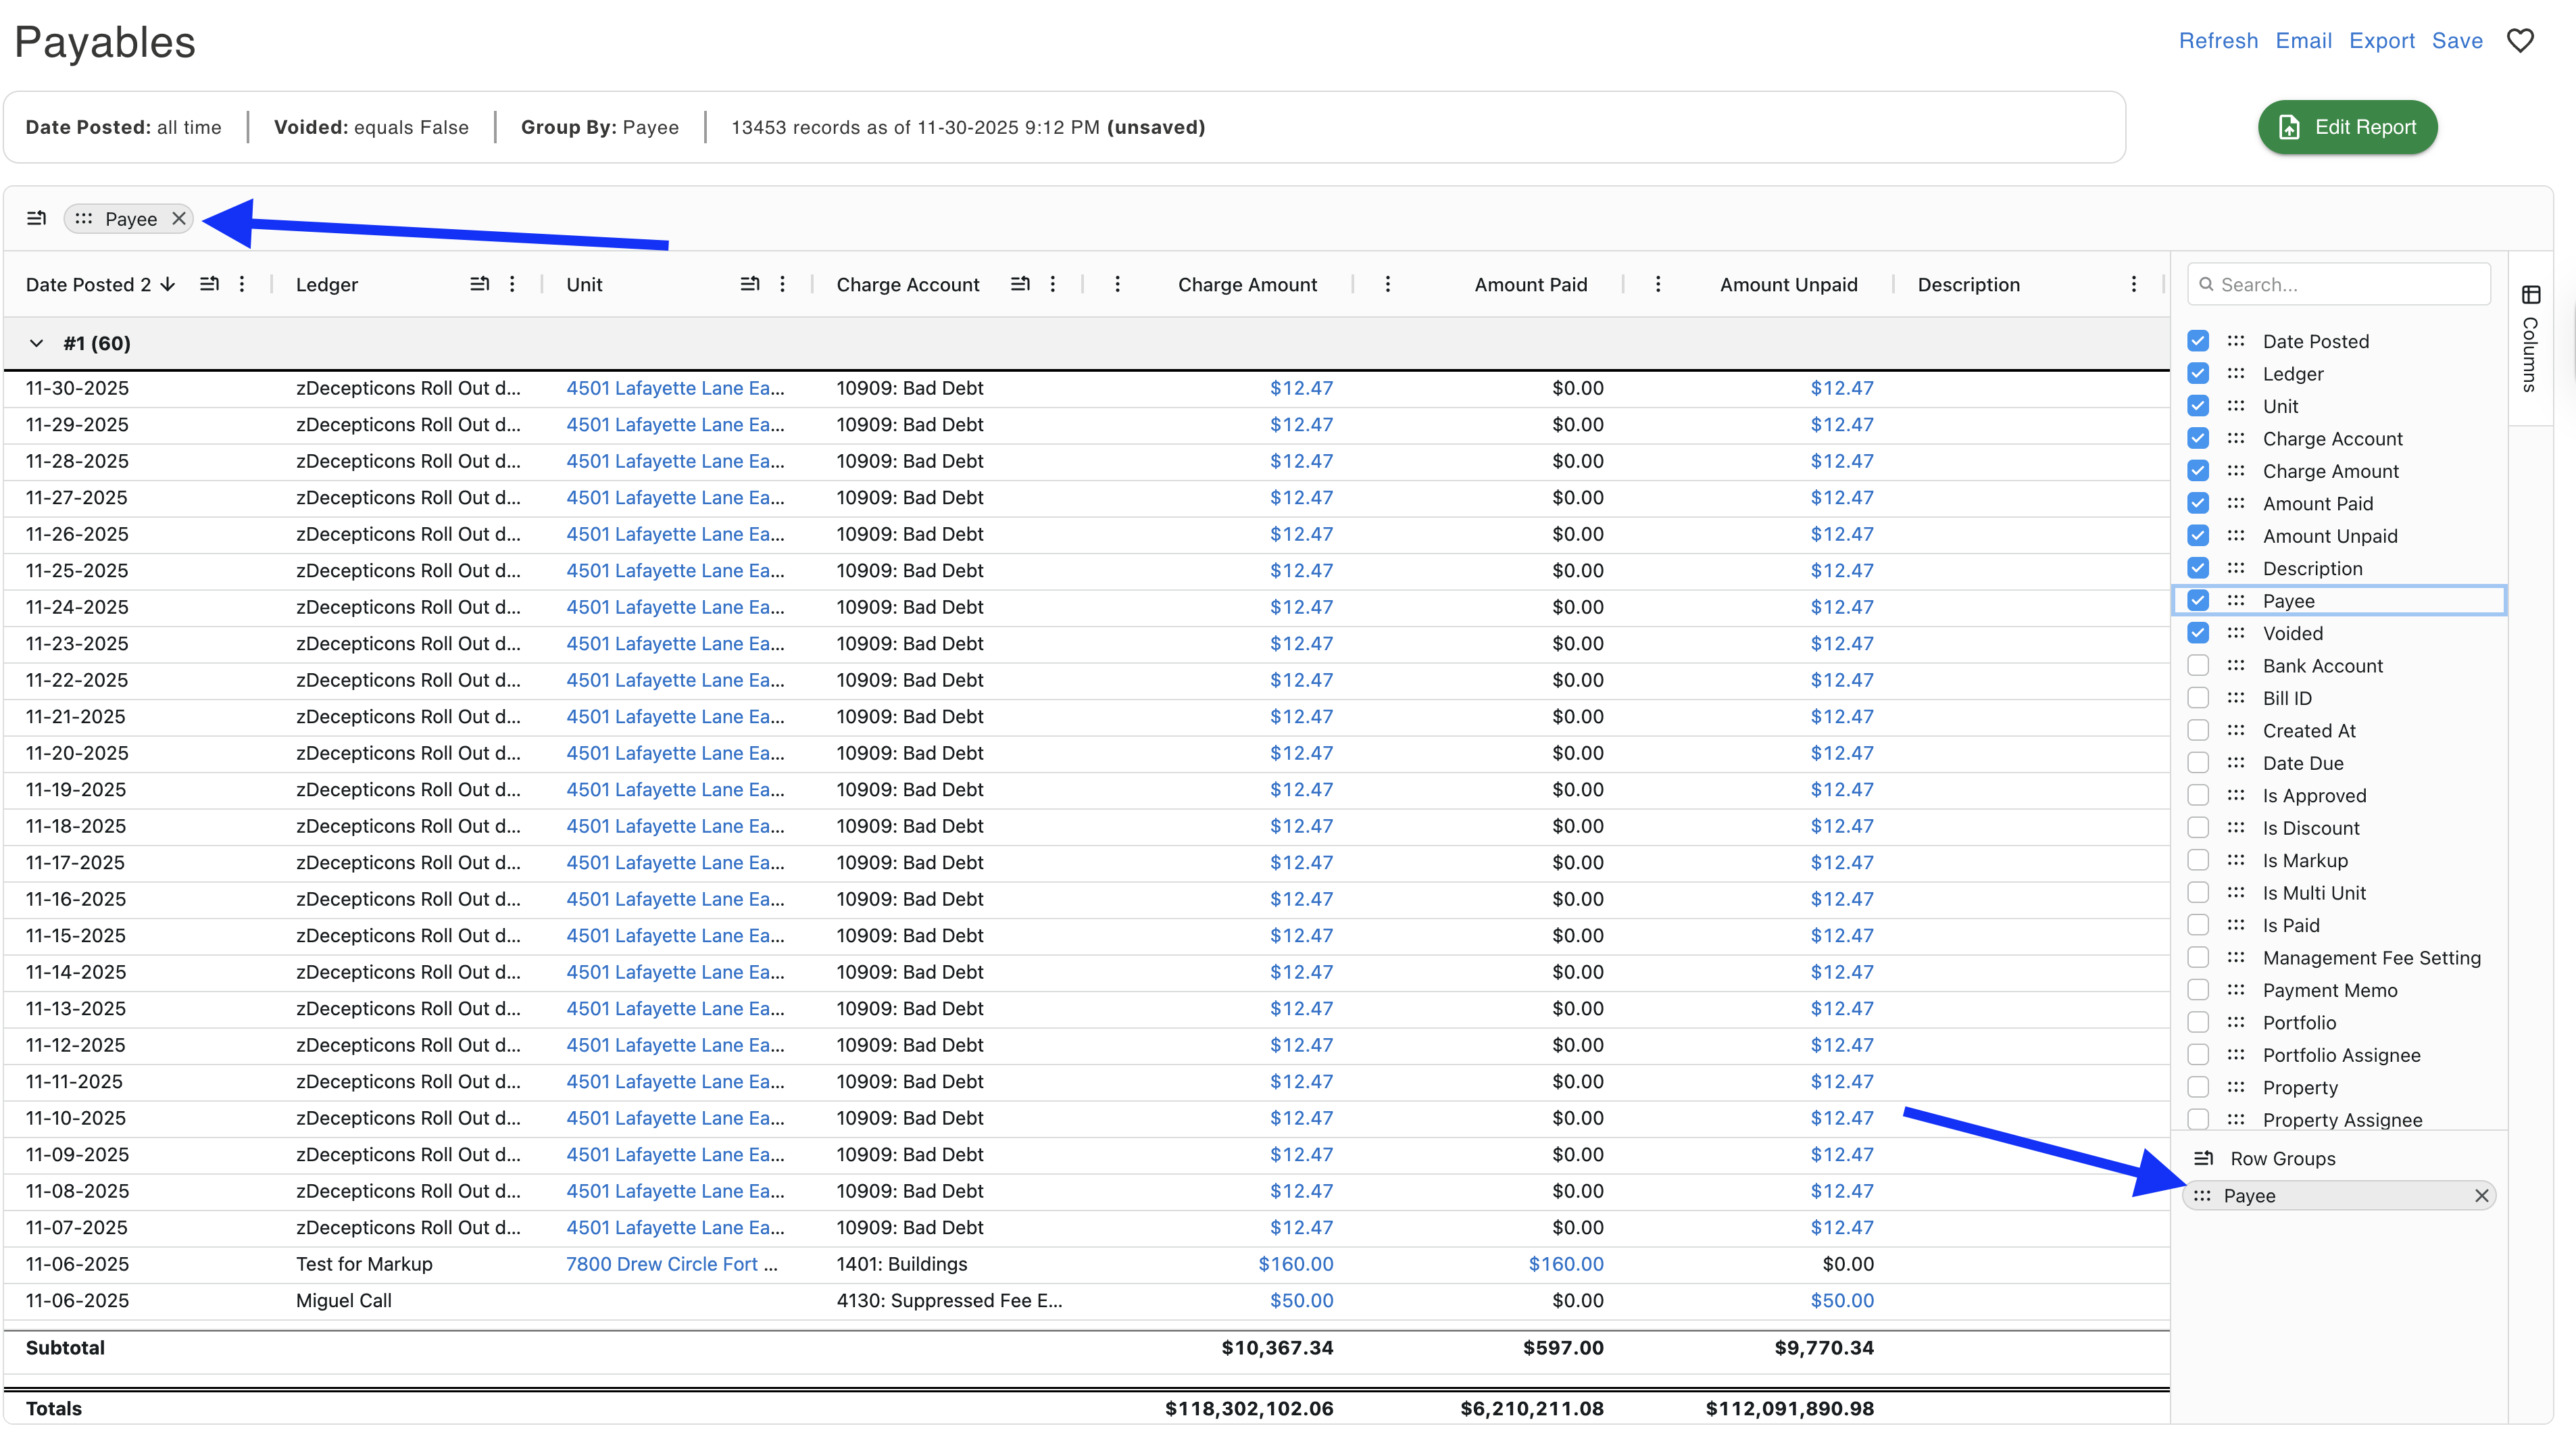Image resolution: width=2576 pixels, height=1441 pixels.
Task: Enable the Bank Account column checkbox
Action: point(2198,666)
